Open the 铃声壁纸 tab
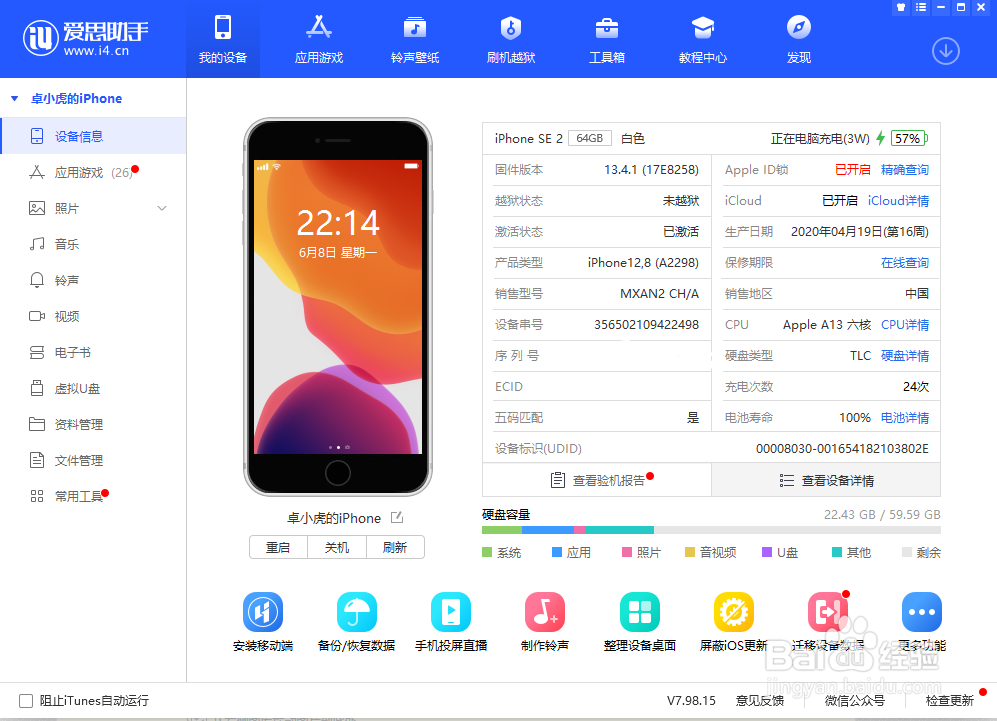 point(415,39)
